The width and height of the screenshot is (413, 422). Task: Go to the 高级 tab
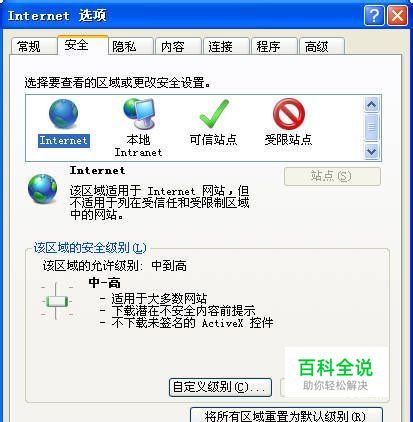tap(322, 46)
